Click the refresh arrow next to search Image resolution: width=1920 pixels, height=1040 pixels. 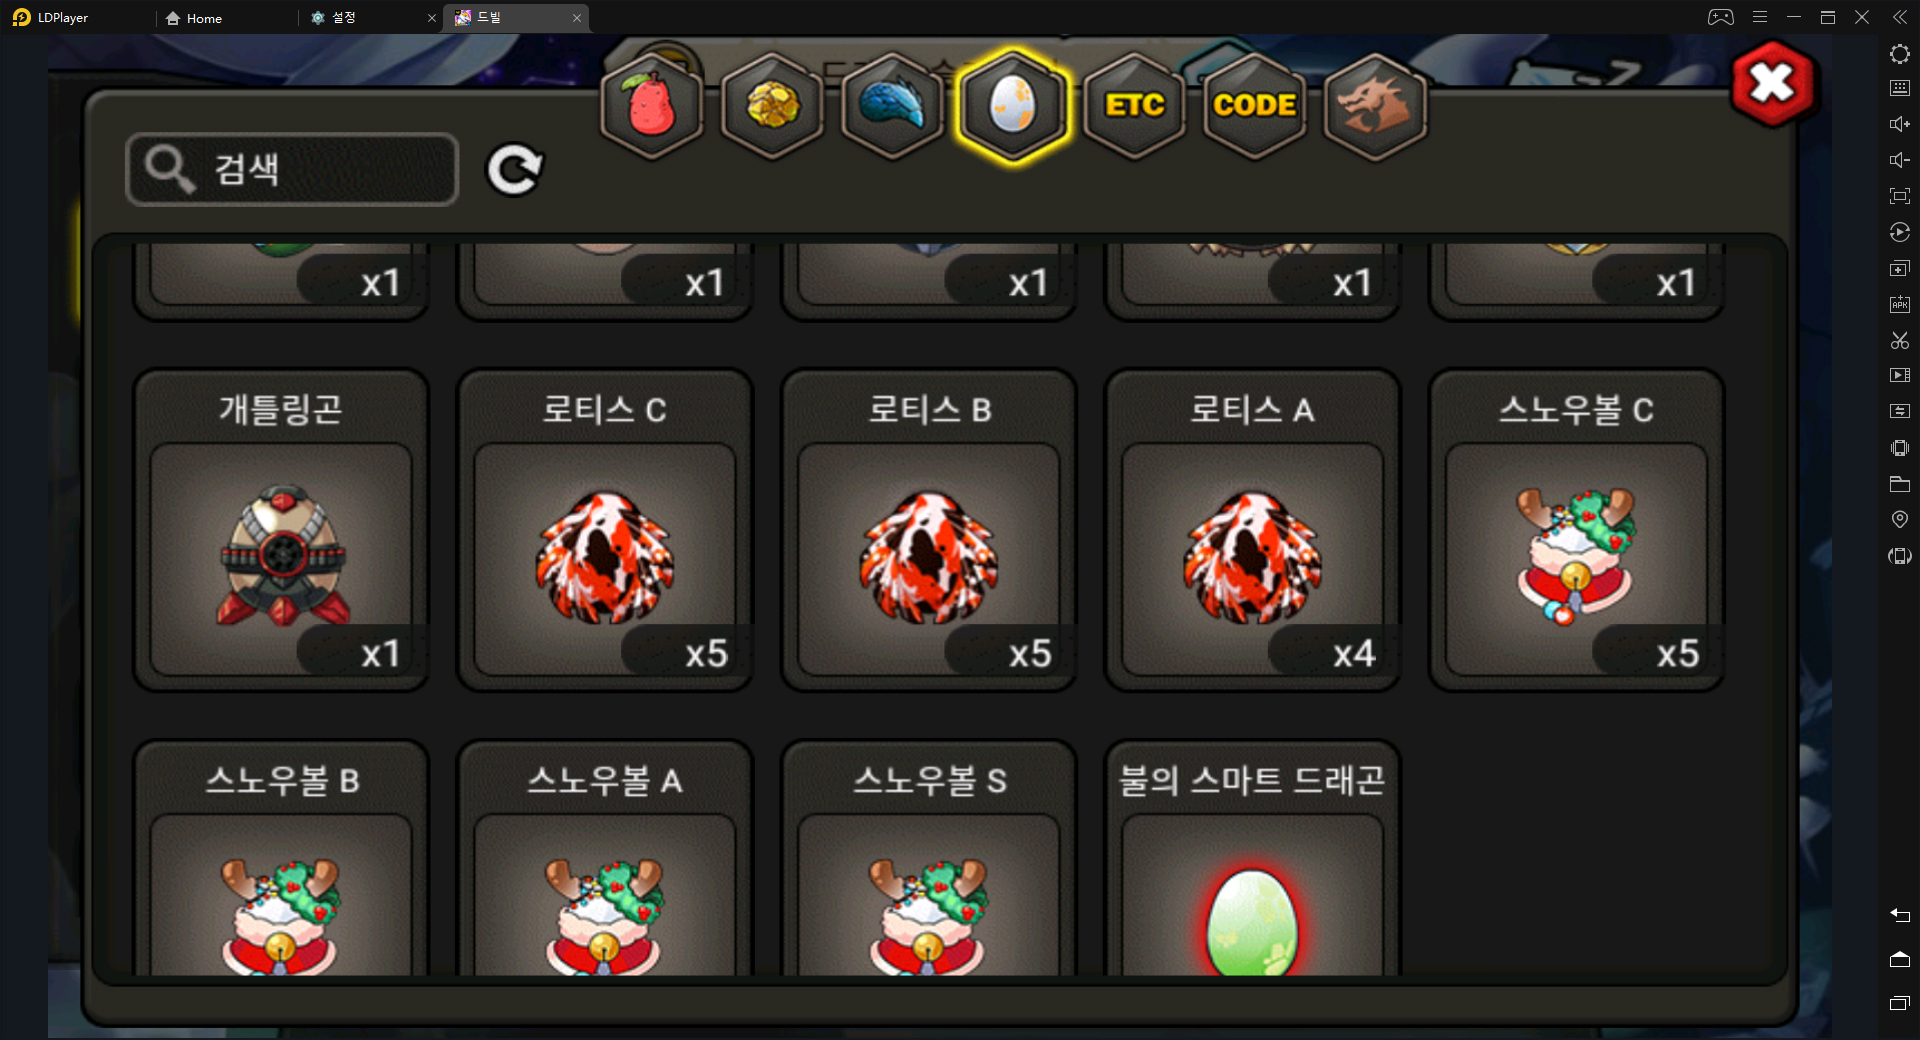515,169
